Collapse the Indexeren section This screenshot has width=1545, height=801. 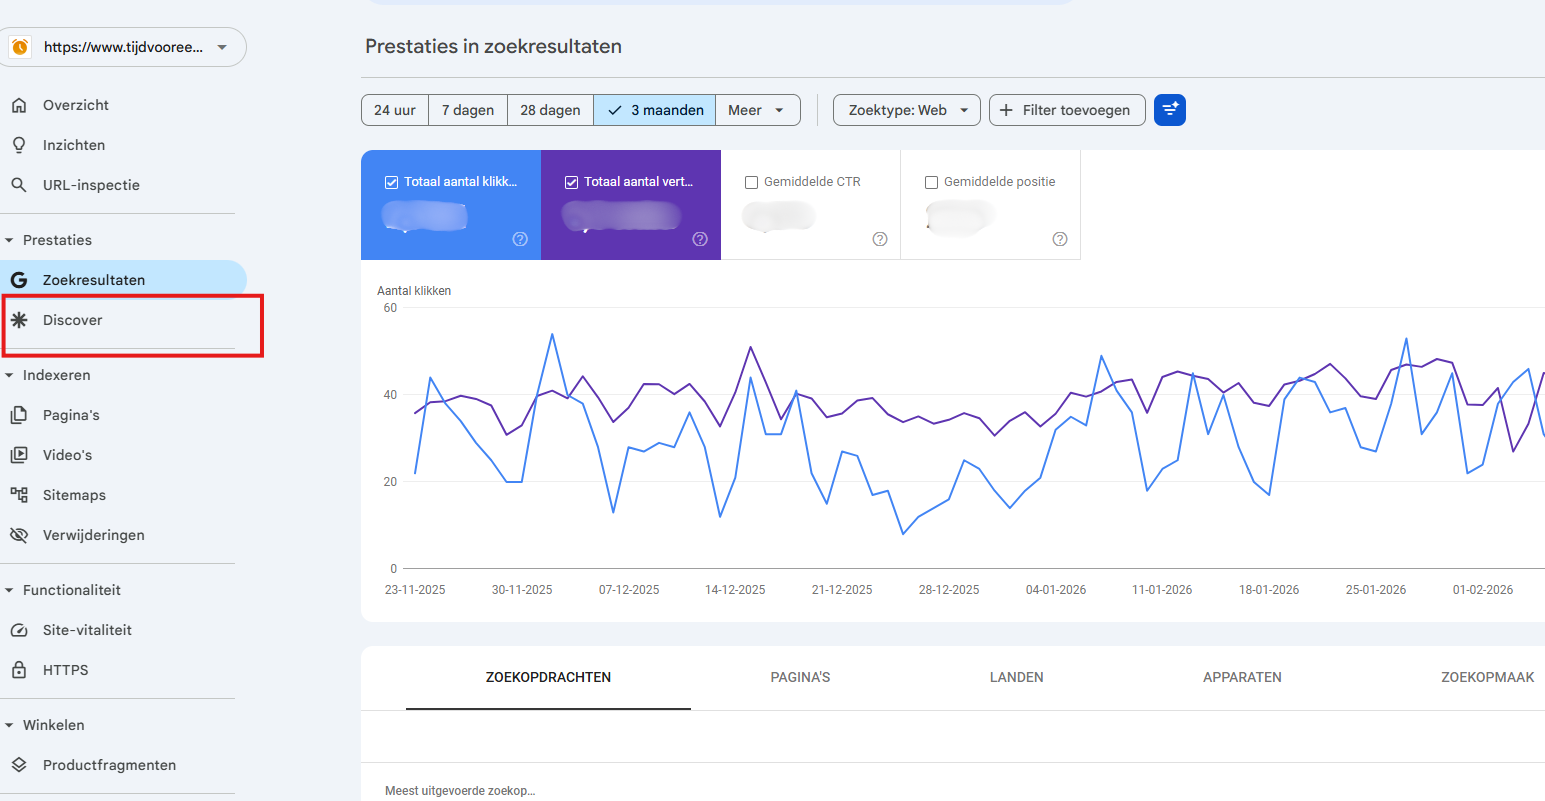pyautogui.click(x=14, y=374)
